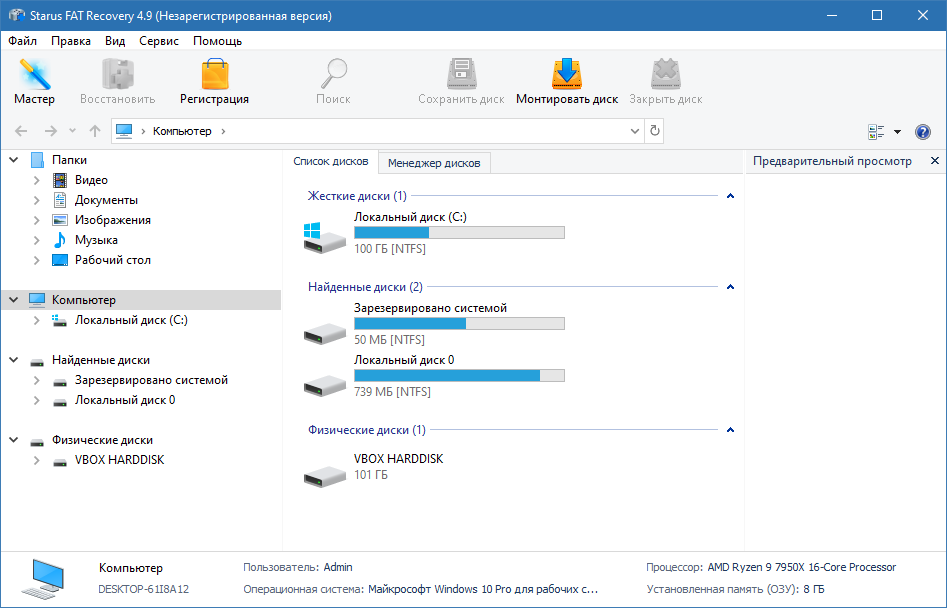Click the Папки folder icon in tree

tap(37, 160)
